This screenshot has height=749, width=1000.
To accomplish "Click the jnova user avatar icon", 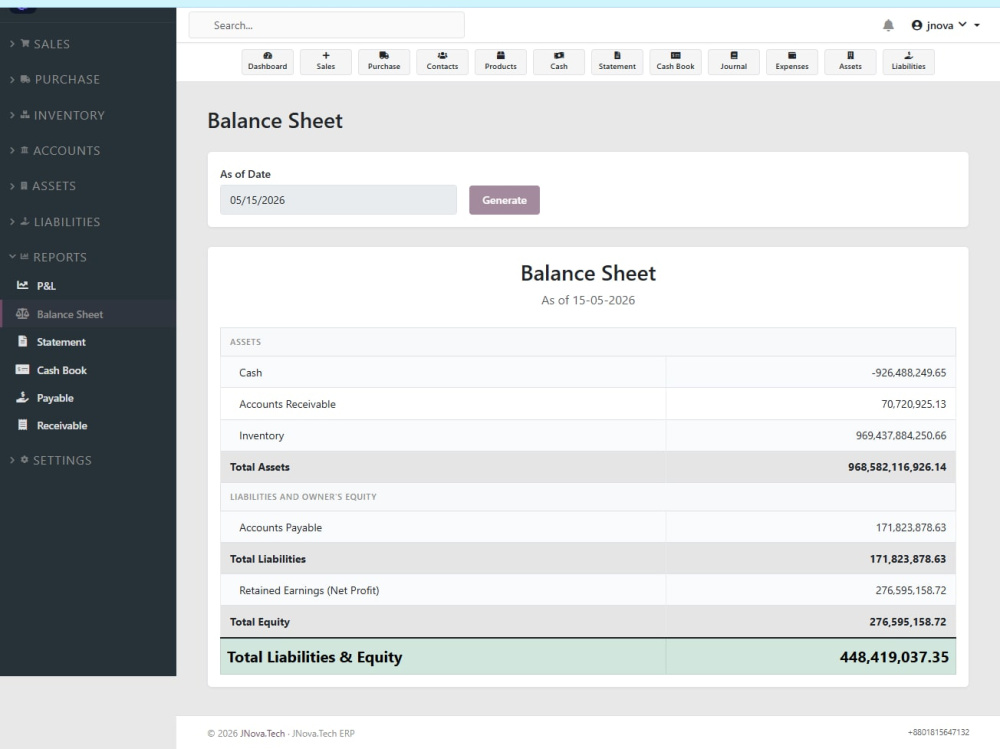I will pyautogui.click(x=916, y=25).
